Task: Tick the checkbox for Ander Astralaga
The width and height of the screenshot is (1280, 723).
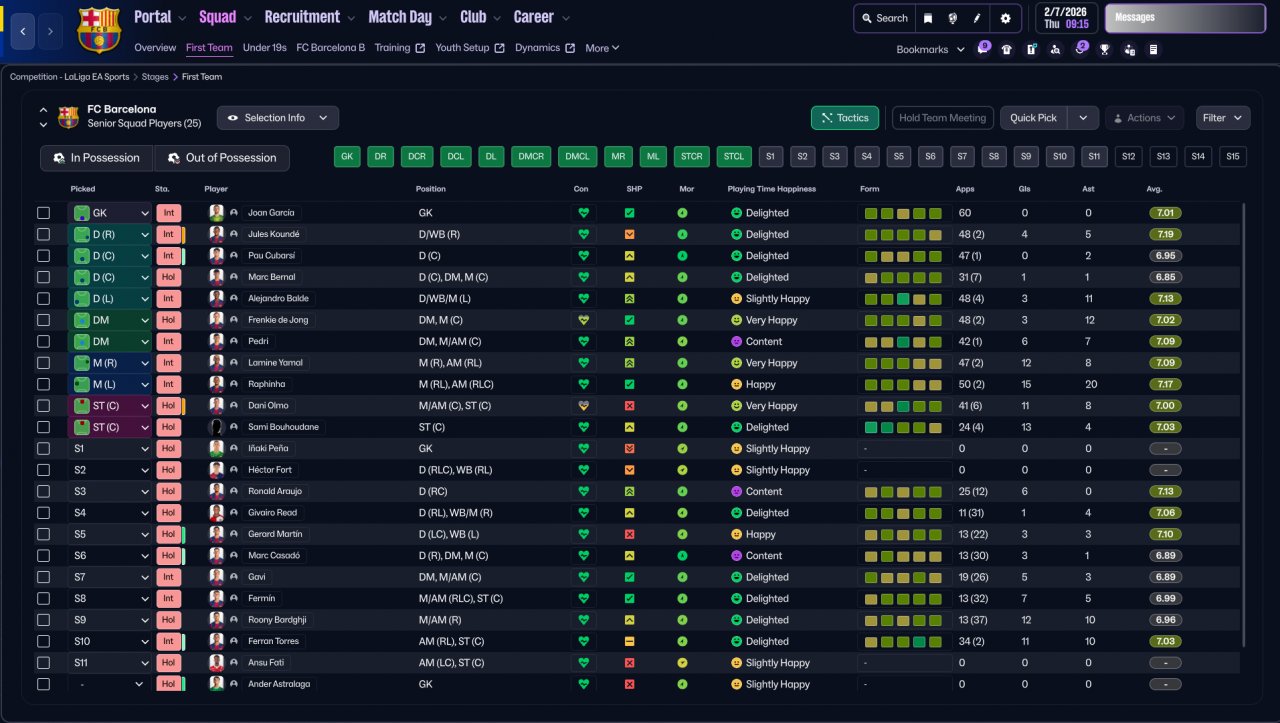Action: click(43, 684)
